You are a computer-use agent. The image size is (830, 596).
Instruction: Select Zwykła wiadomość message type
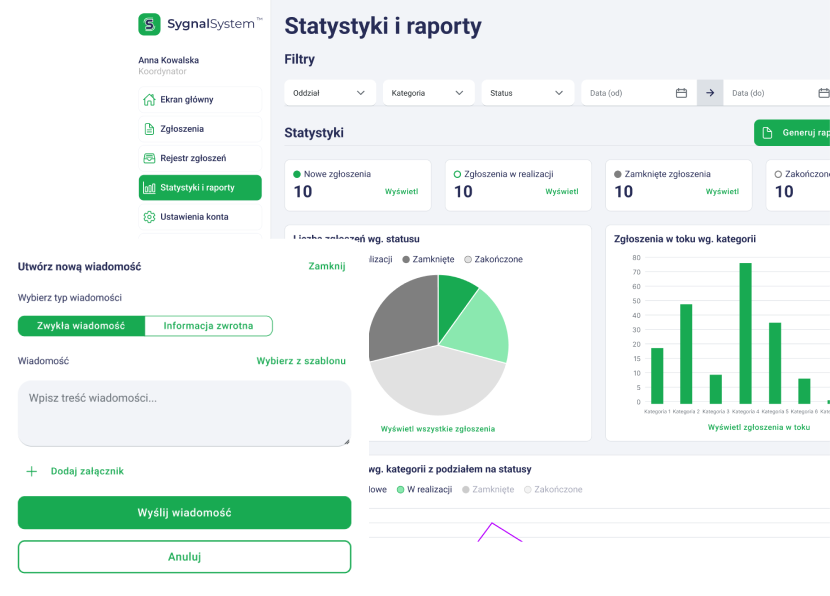(81, 326)
